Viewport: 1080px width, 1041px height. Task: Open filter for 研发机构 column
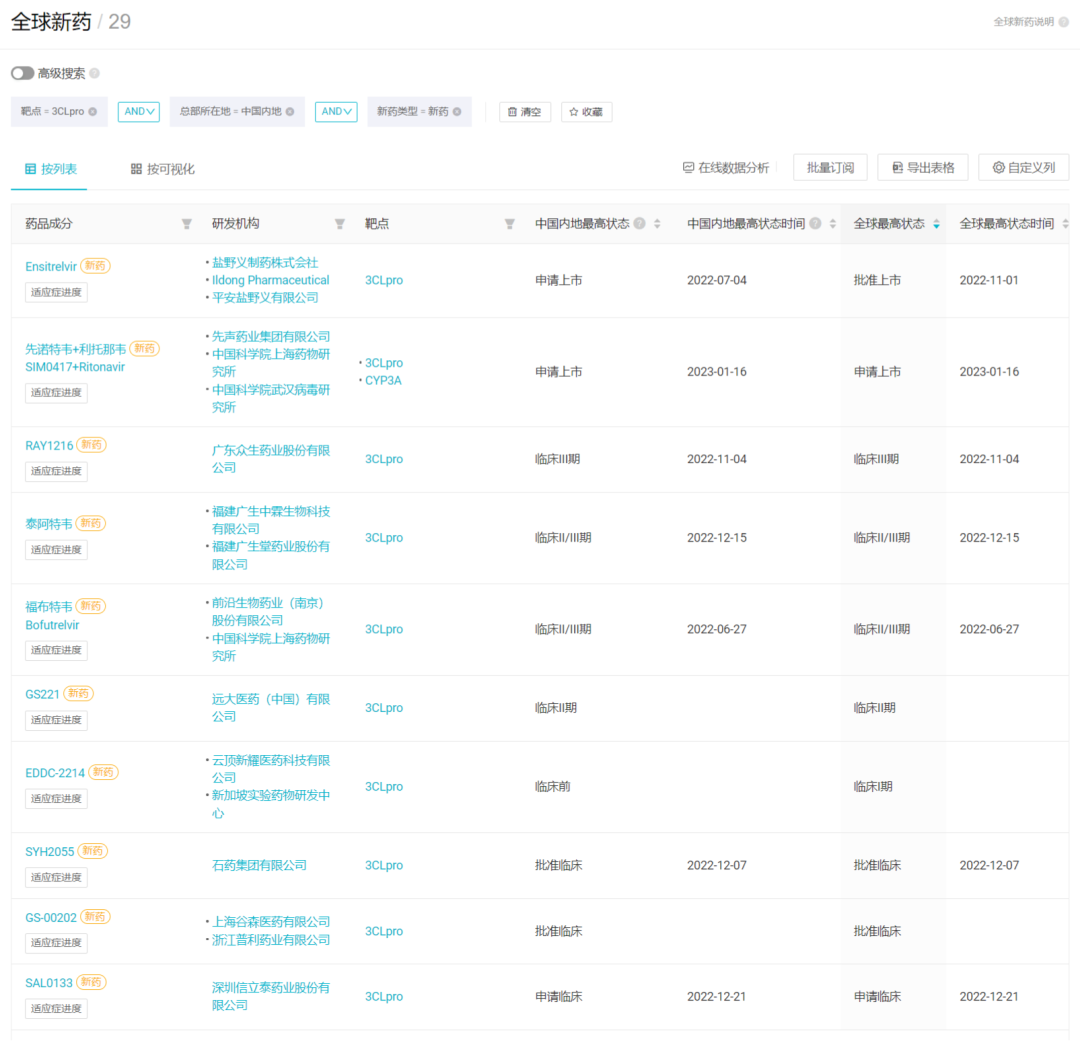coord(340,224)
